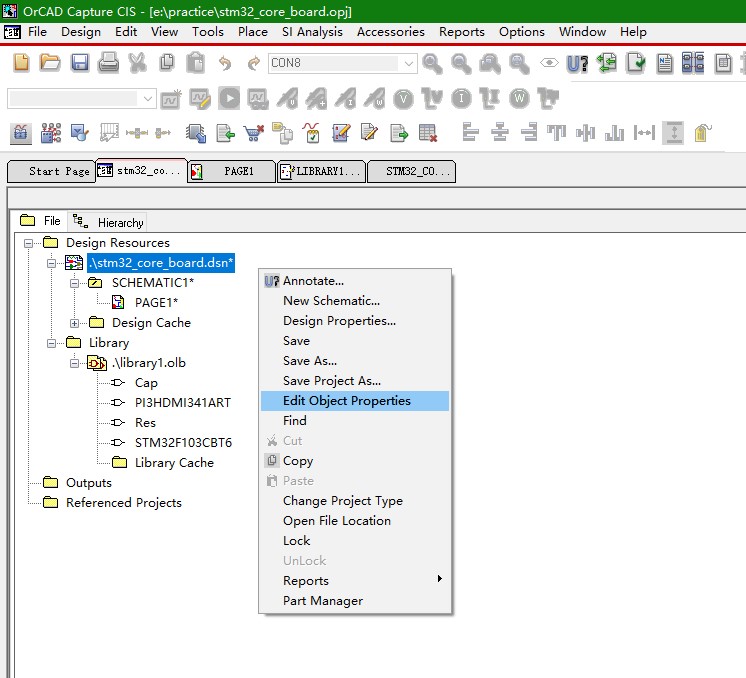This screenshot has width=746, height=678.
Task: Select the Cap part in library
Action: pos(146,383)
